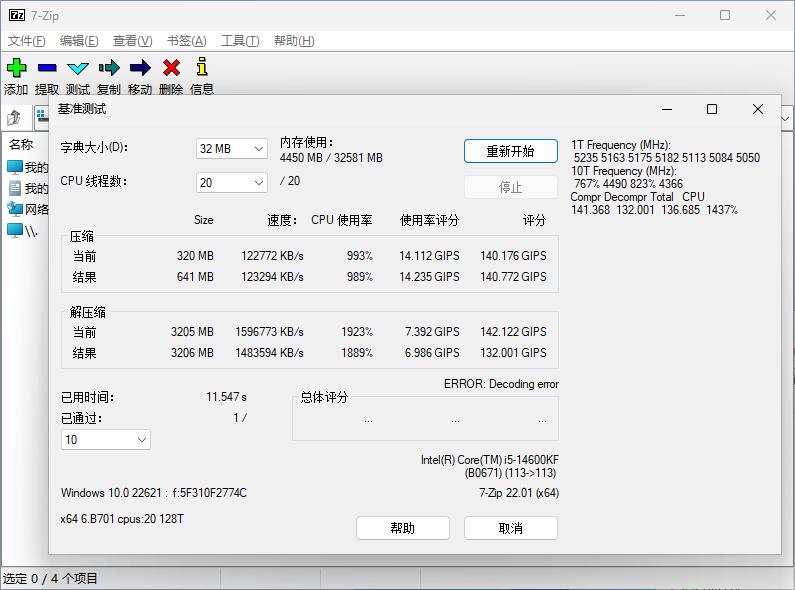This screenshot has height=590, width=795.
Task: Click the 重新开始 restart button
Action: [511, 151]
